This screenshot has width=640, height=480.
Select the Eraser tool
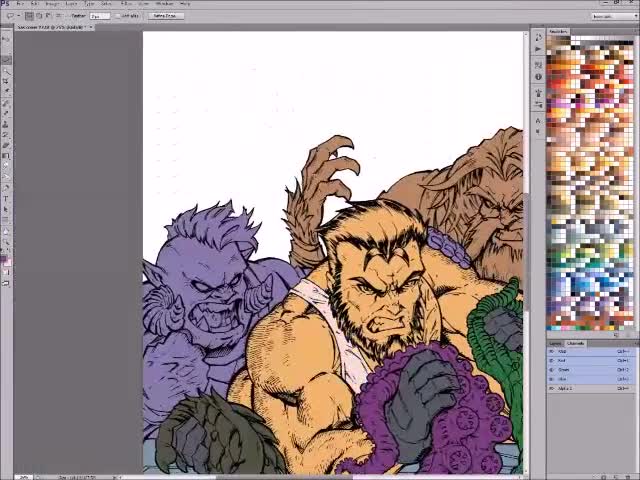tap(6, 145)
